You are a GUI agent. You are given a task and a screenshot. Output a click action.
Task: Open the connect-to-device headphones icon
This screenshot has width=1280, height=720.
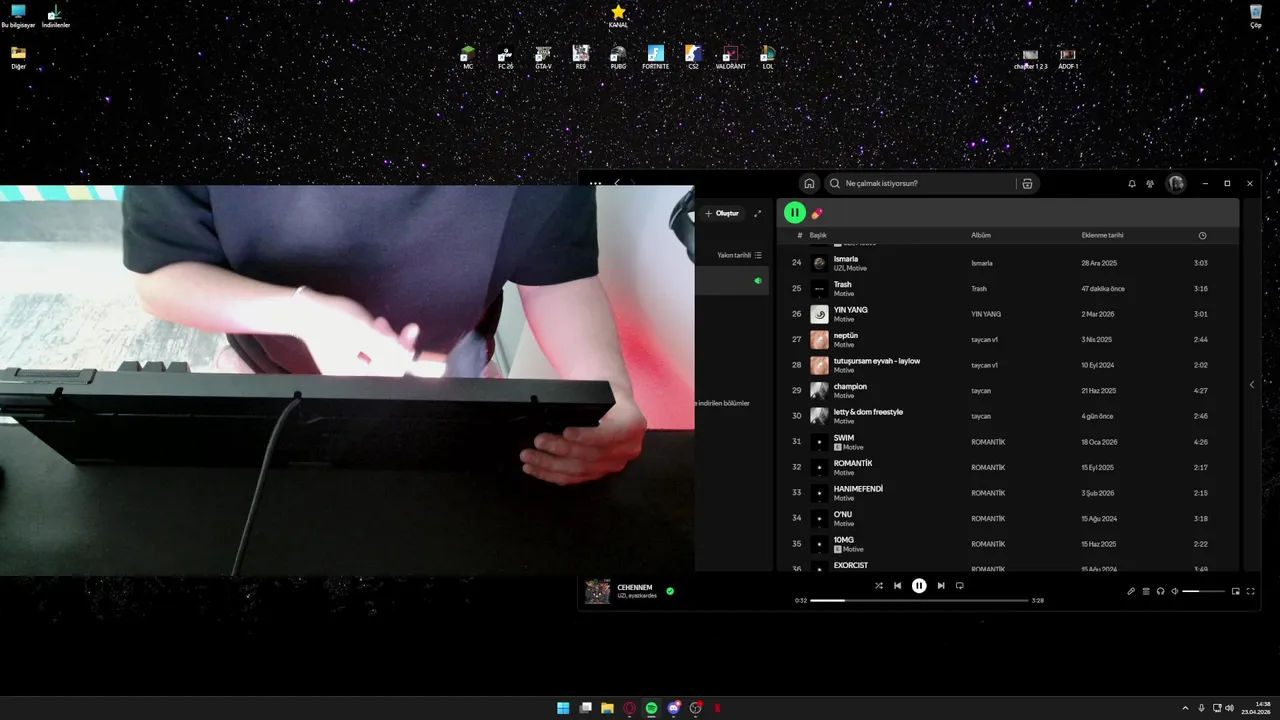(1160, 591)
